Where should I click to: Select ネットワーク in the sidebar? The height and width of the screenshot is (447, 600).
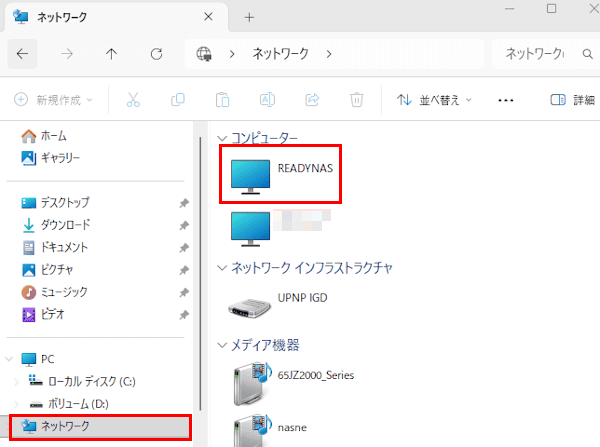pyautogui.click(x=101, y=426)
